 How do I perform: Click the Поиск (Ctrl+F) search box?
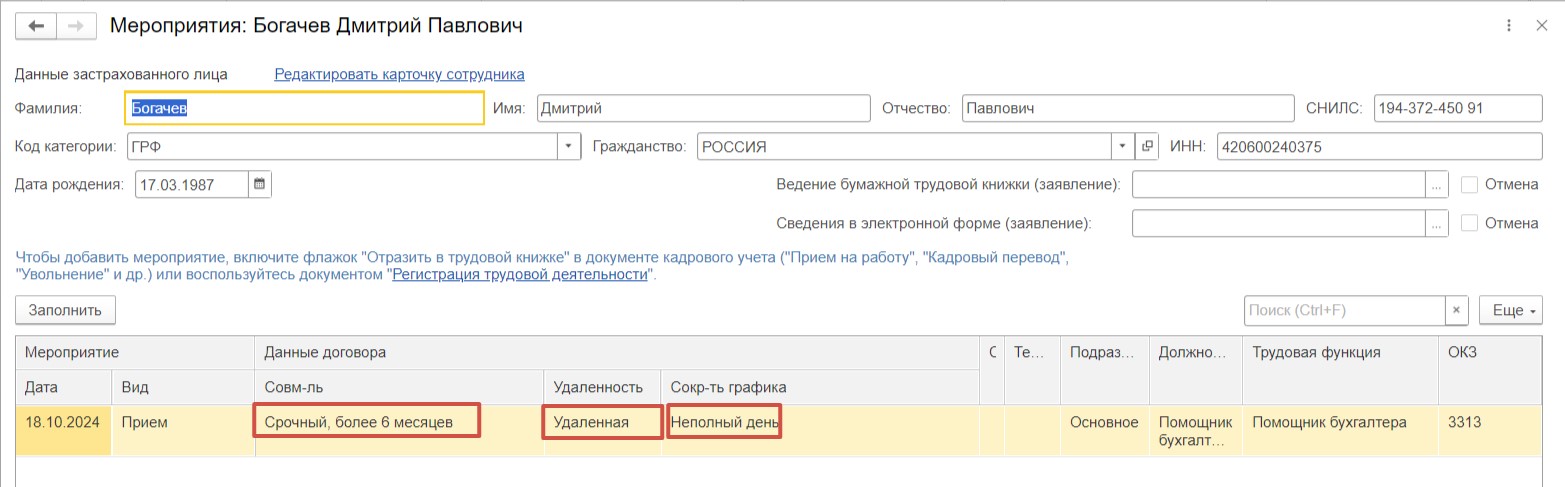coord(1345,310)
